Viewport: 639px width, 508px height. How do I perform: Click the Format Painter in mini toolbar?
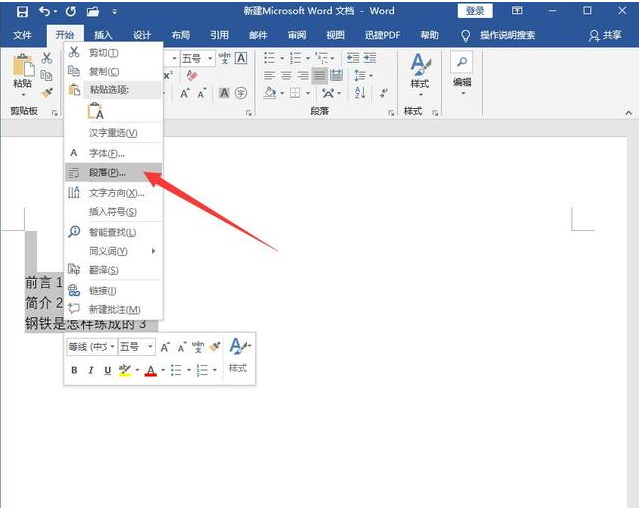tap(215, 347)
